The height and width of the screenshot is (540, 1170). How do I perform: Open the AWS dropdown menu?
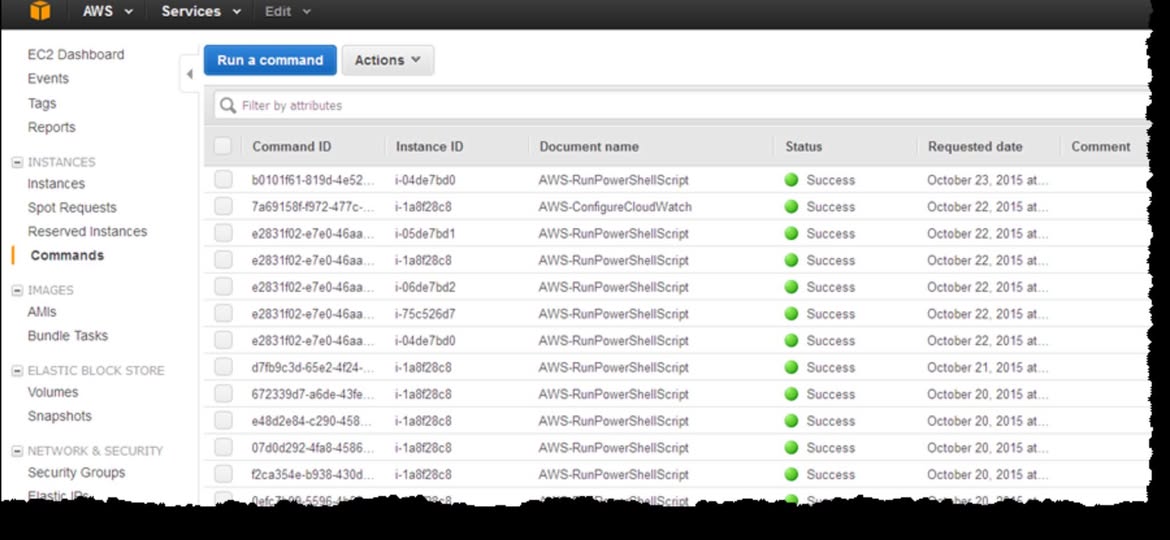tap(107, 11)
